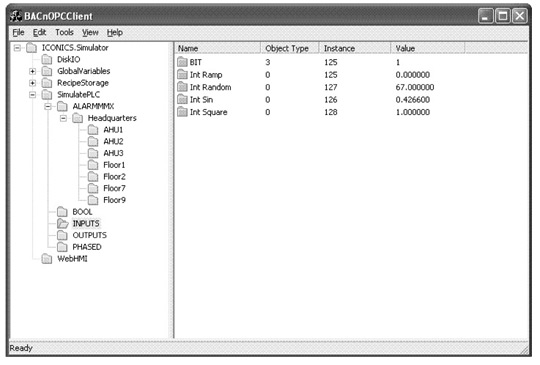Click the 'Int Square' name text
540x365 pixels.
(208, 112)
